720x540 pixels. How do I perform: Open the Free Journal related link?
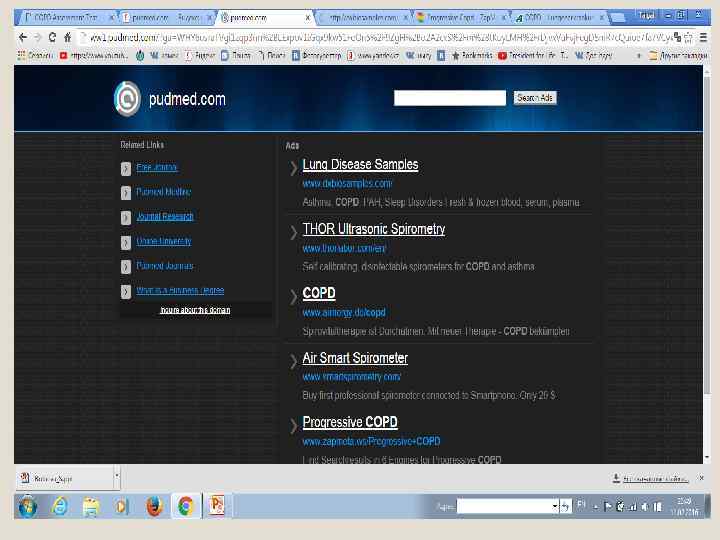(x=157, y=167)
